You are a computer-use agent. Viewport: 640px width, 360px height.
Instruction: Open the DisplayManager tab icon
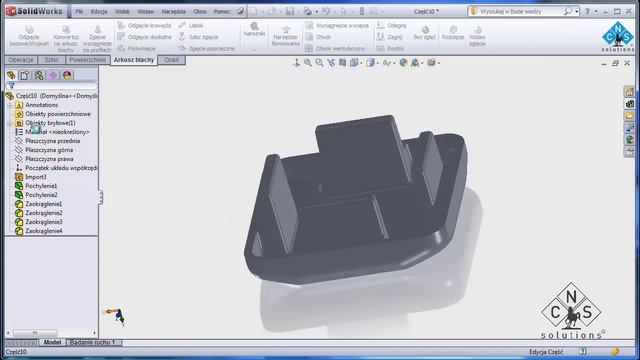pyautogui.click(x=67, y=75)
